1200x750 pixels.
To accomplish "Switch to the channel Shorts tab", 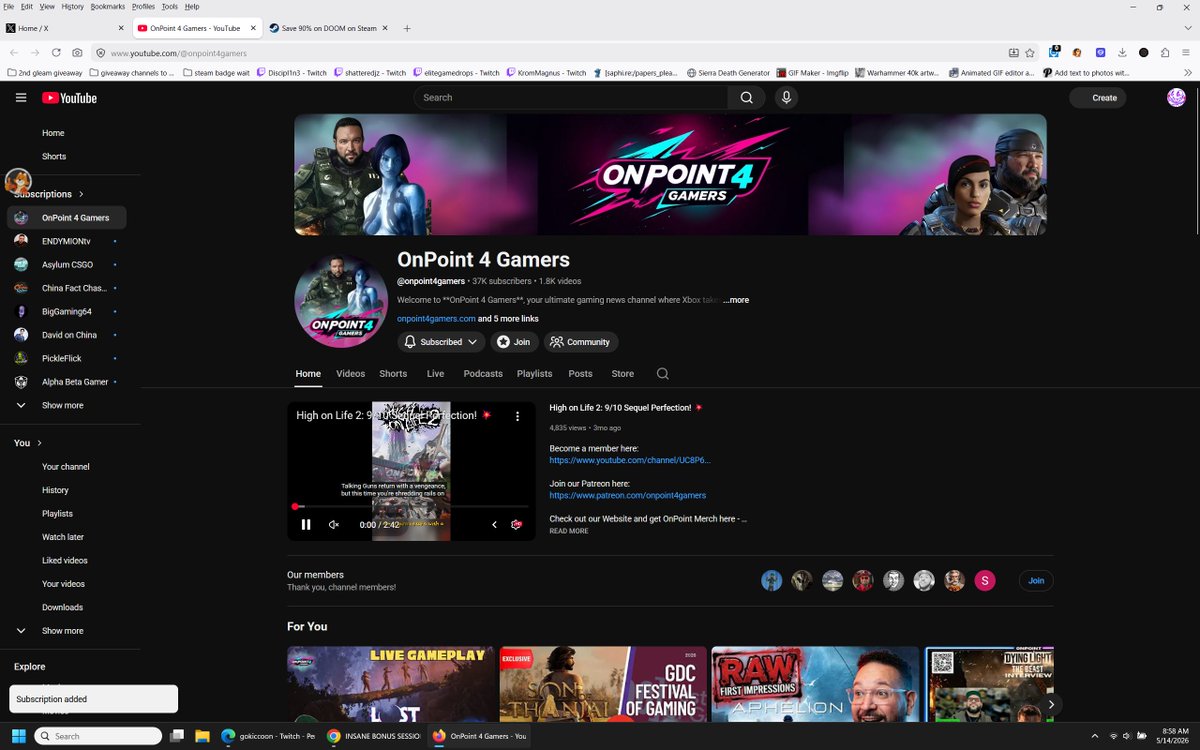I will 393,374.
